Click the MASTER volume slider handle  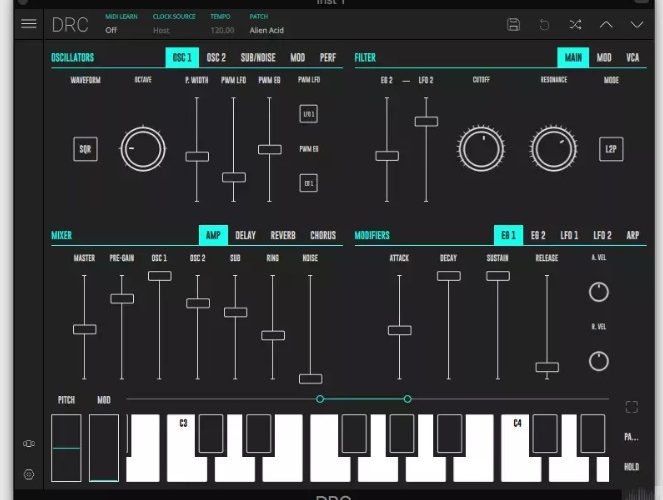[85, 329]
